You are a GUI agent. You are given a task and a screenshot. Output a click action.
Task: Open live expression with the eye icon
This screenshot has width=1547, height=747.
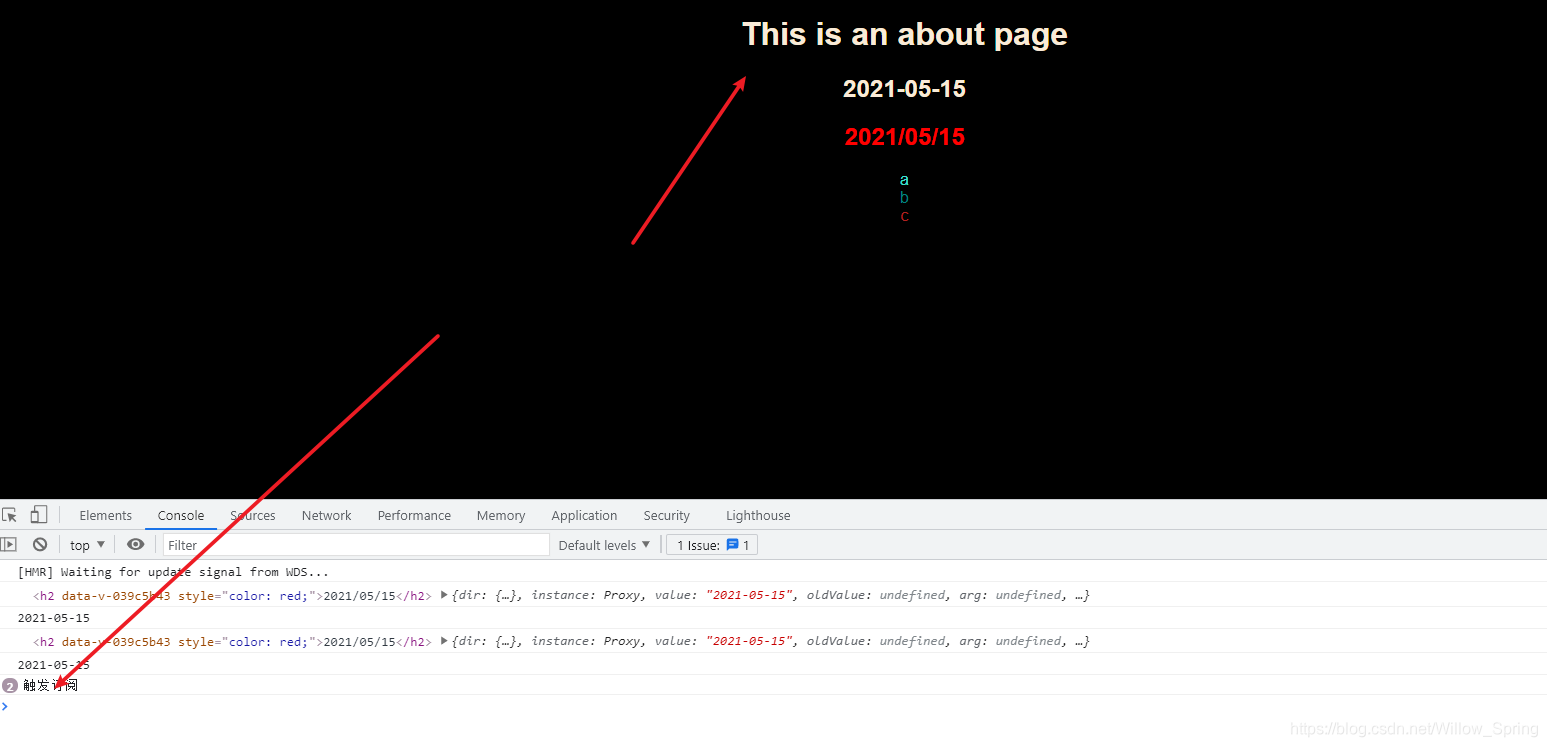pyautogui.click(x=136, y=545)
